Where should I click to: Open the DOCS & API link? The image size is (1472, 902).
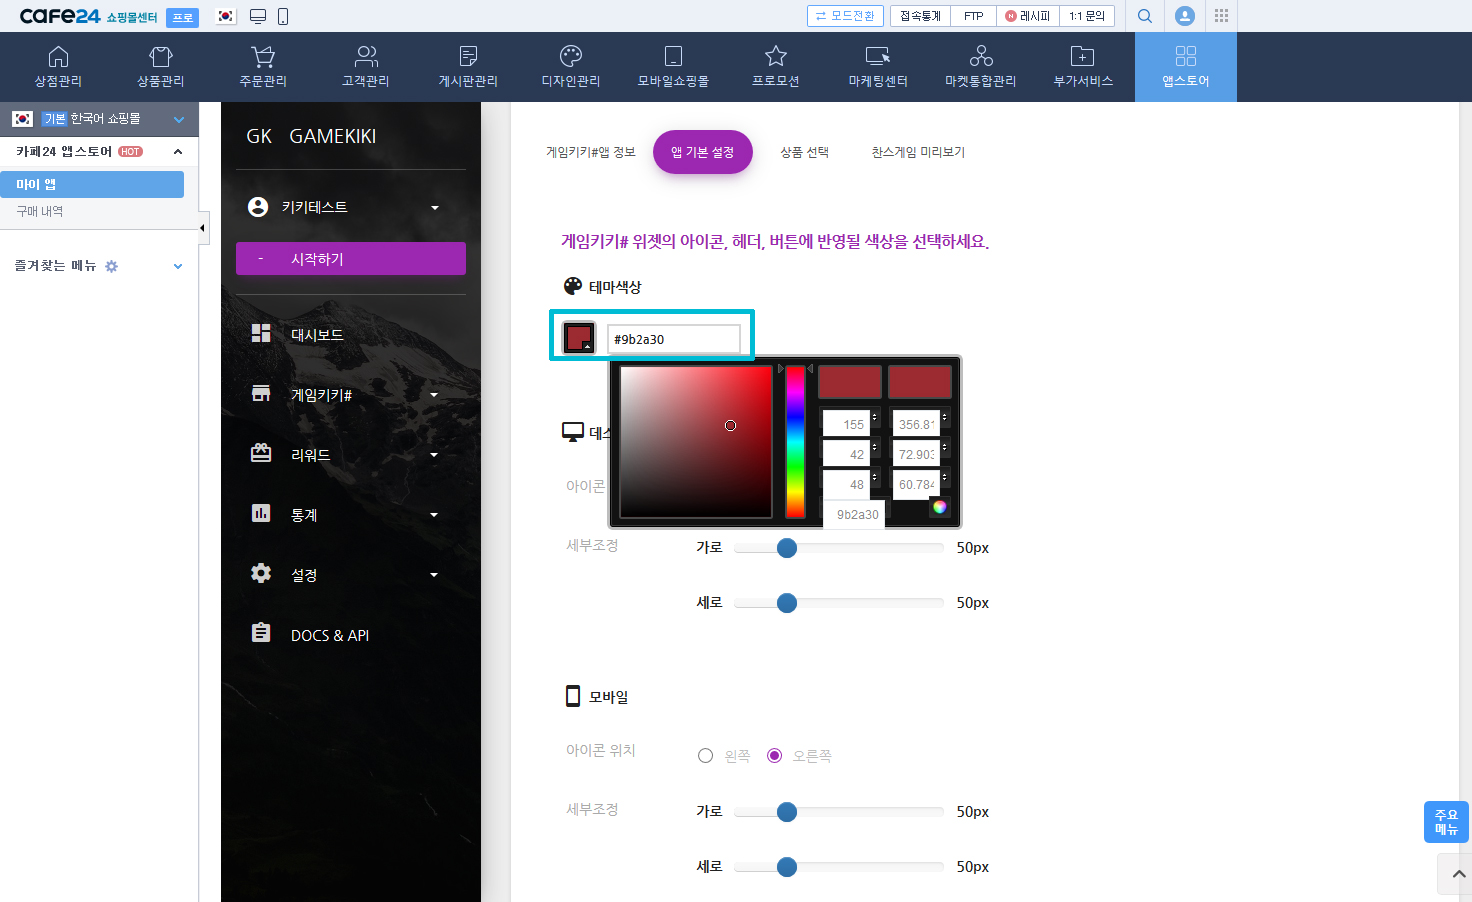tap(329, 635)
